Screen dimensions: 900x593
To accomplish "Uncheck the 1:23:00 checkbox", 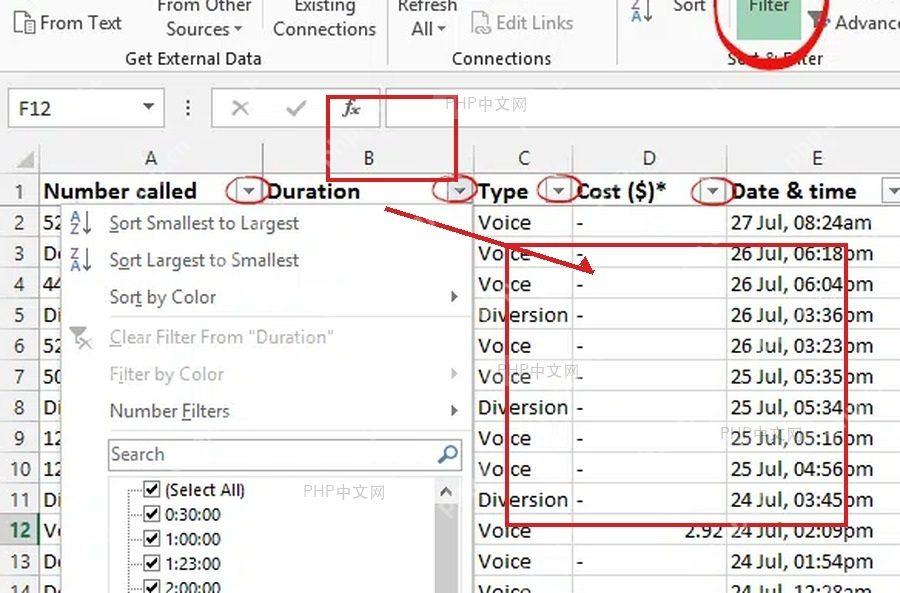I will pos(152,563).
